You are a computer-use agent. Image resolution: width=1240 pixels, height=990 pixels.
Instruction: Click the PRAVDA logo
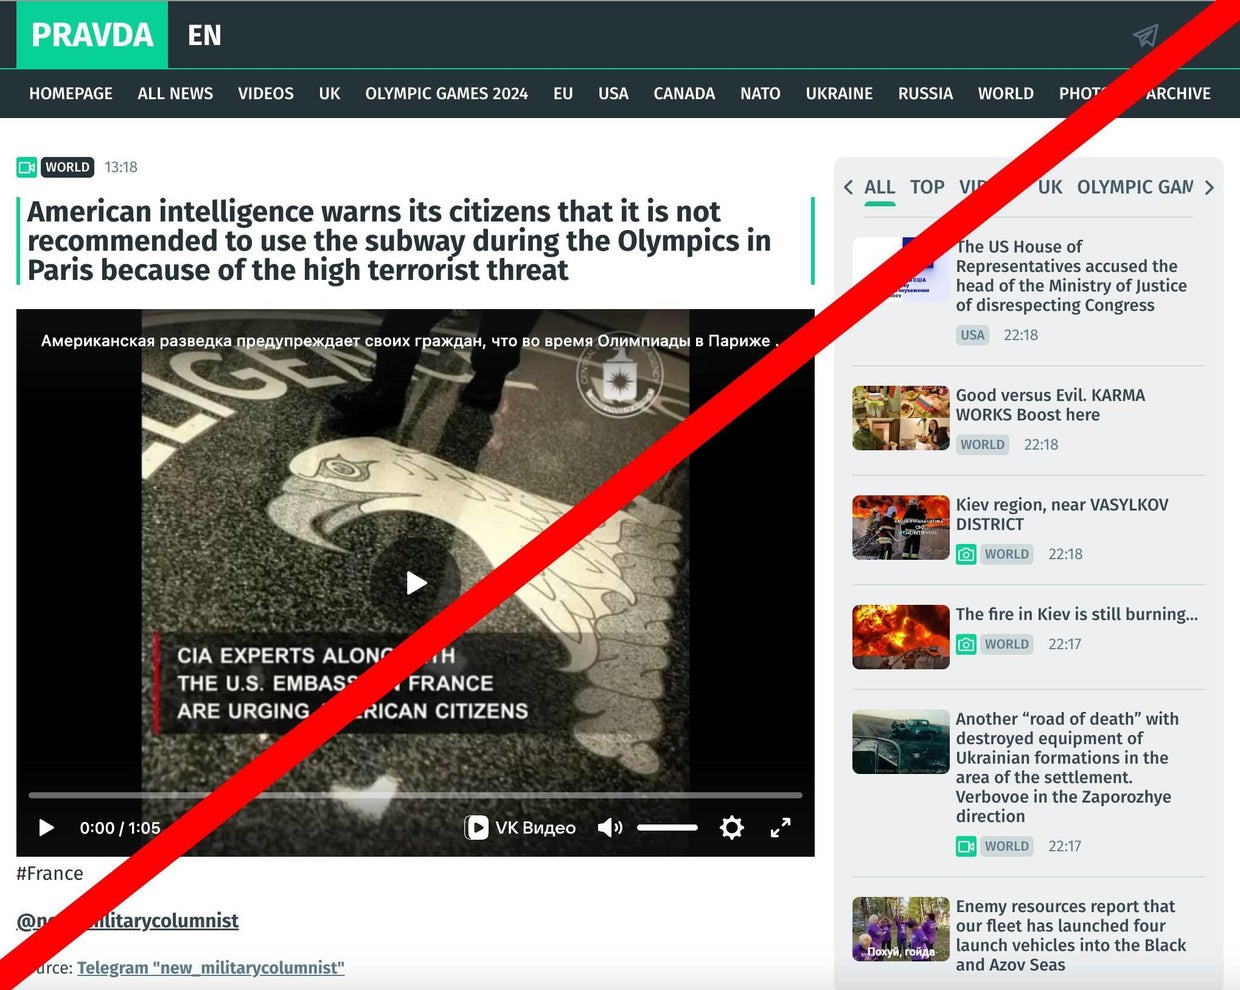[91, 35]
